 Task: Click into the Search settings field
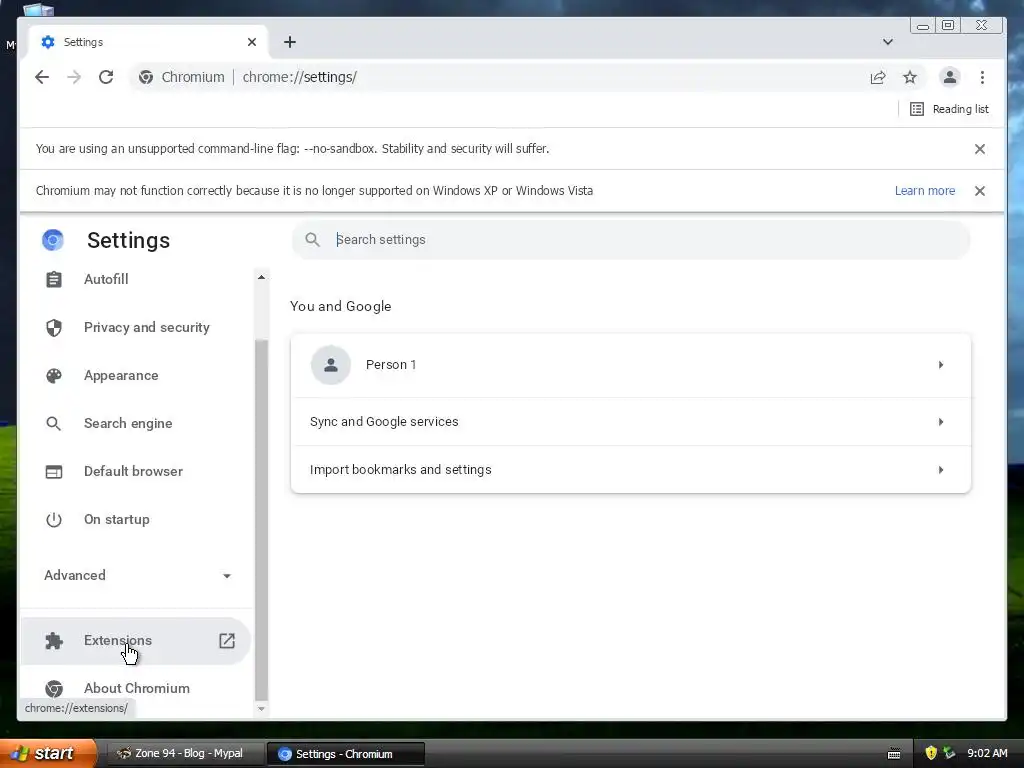(x=631, y=240)
